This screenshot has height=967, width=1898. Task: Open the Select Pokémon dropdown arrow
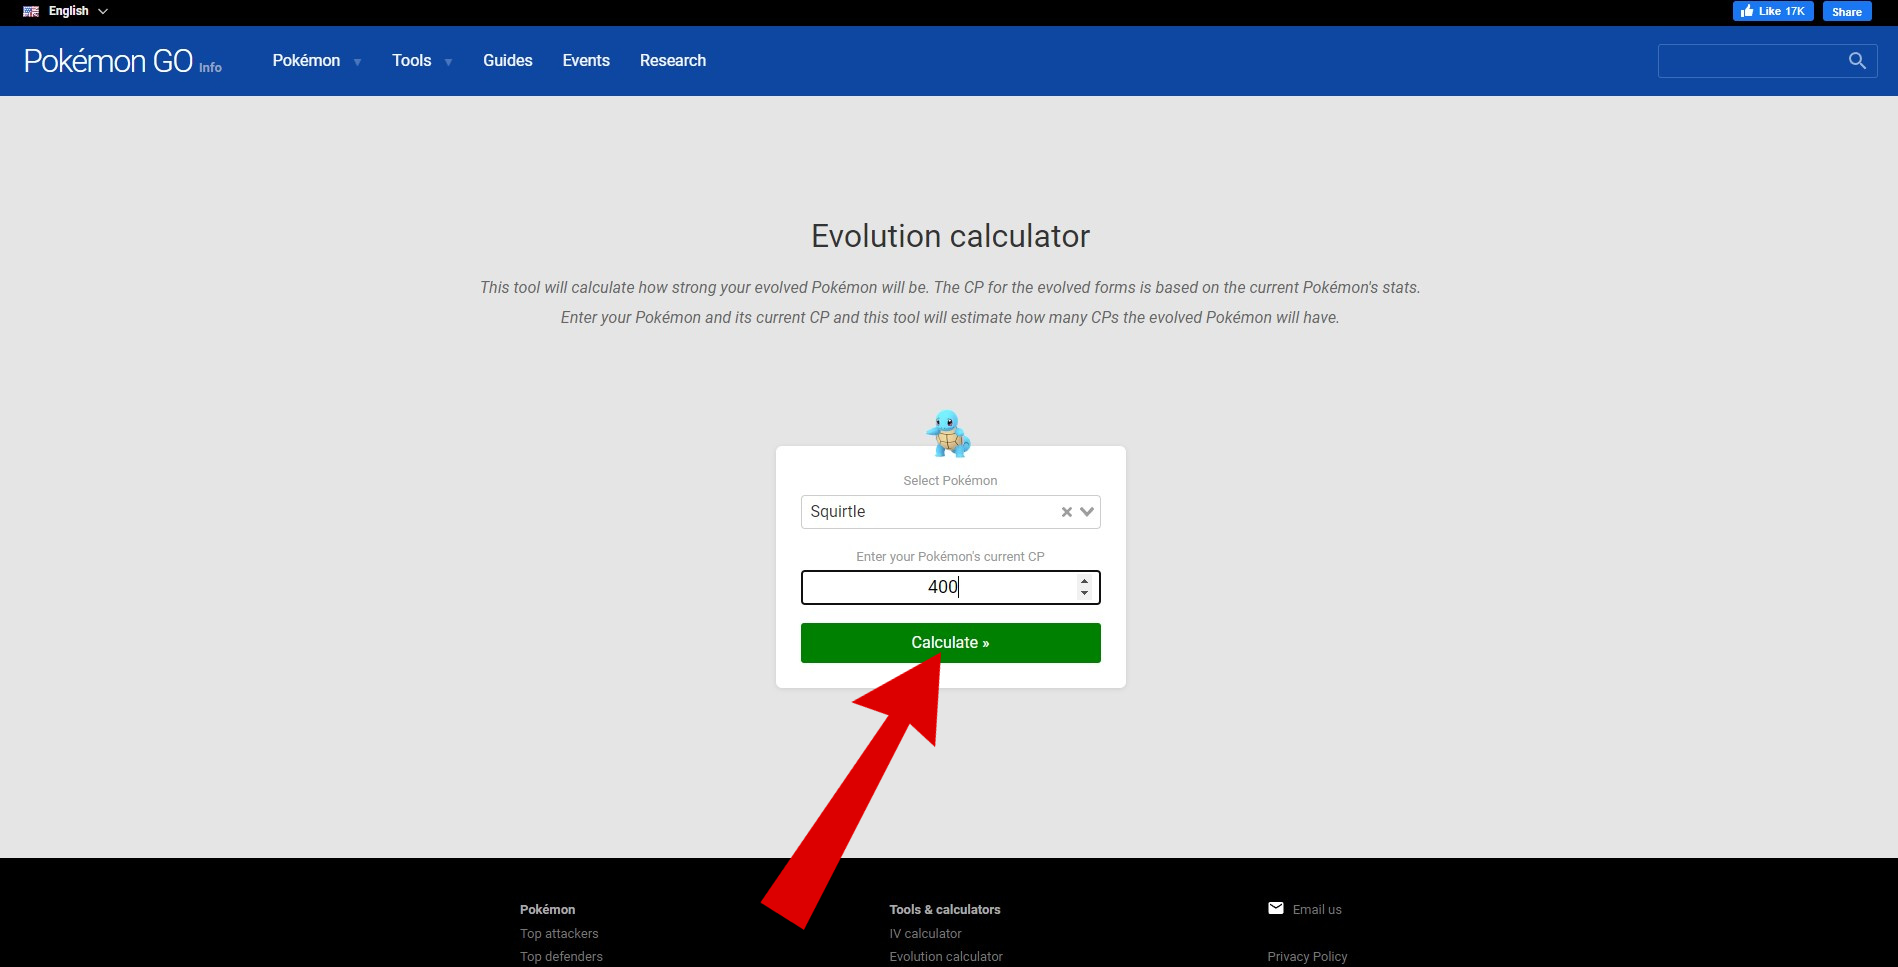pos(1087,512)
